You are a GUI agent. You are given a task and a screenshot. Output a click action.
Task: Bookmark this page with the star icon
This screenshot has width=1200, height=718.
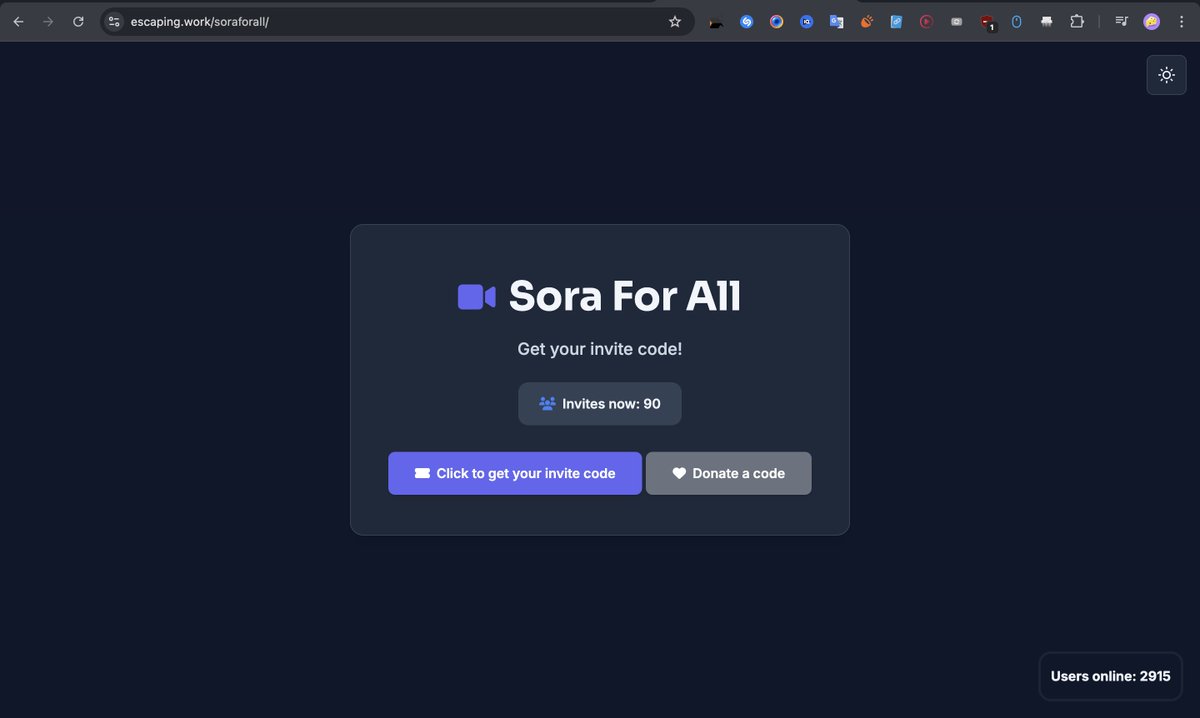click(674, 21)
